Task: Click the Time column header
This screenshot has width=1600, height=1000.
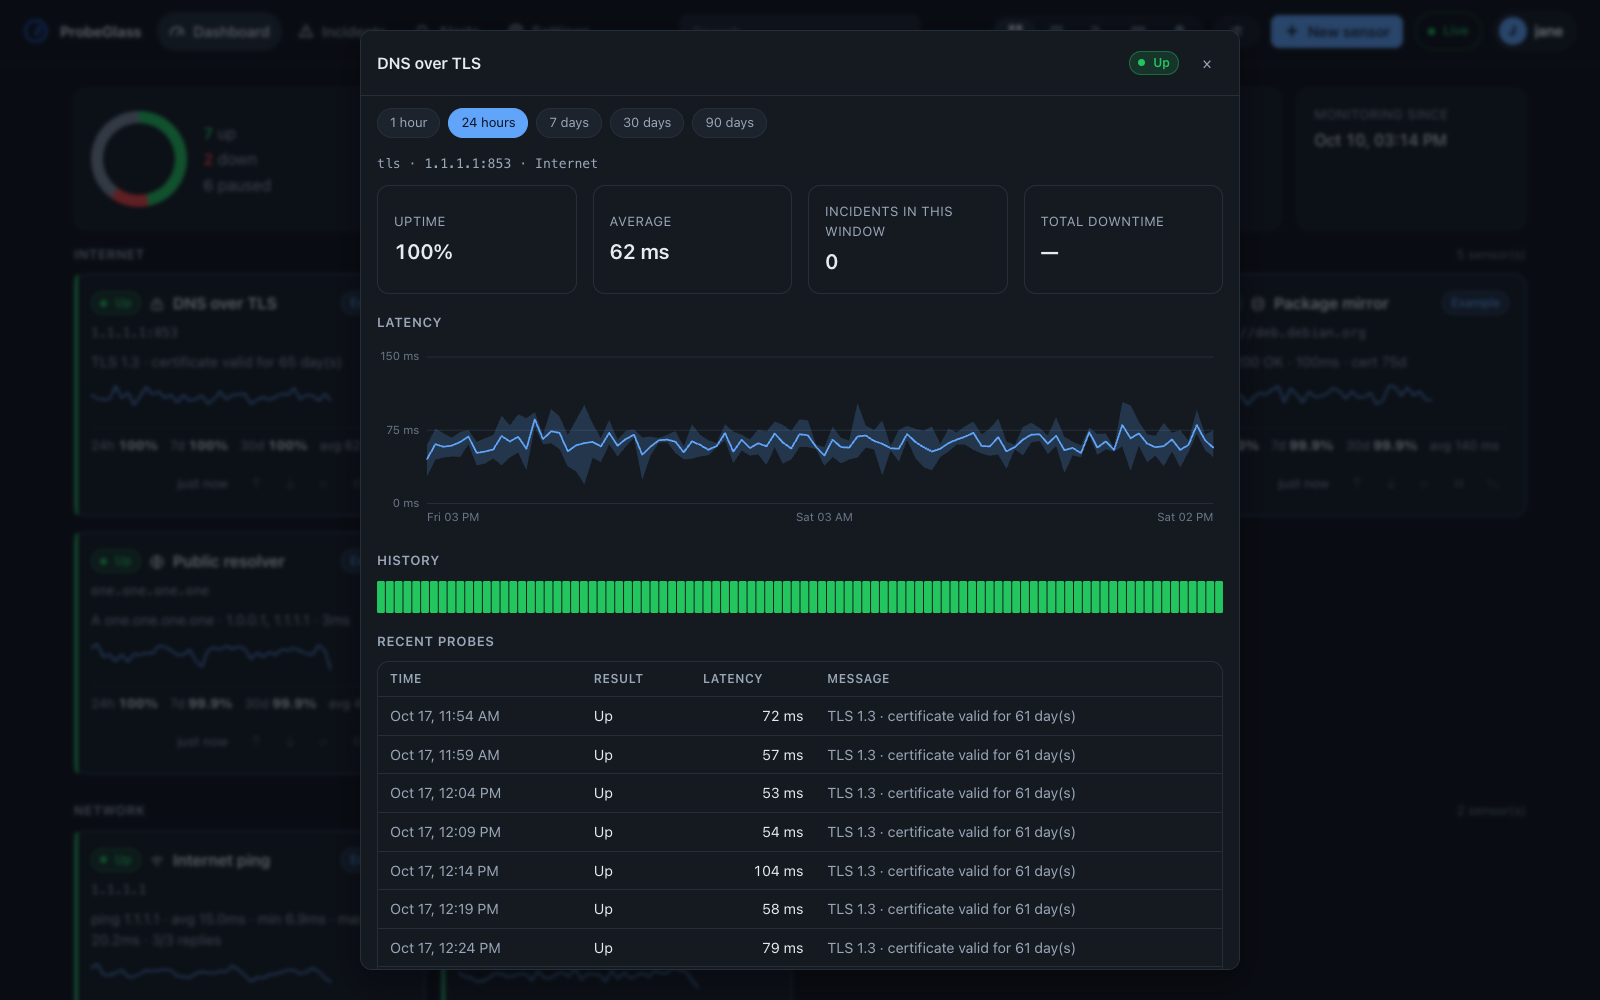Action: click(x=406, y=679)
